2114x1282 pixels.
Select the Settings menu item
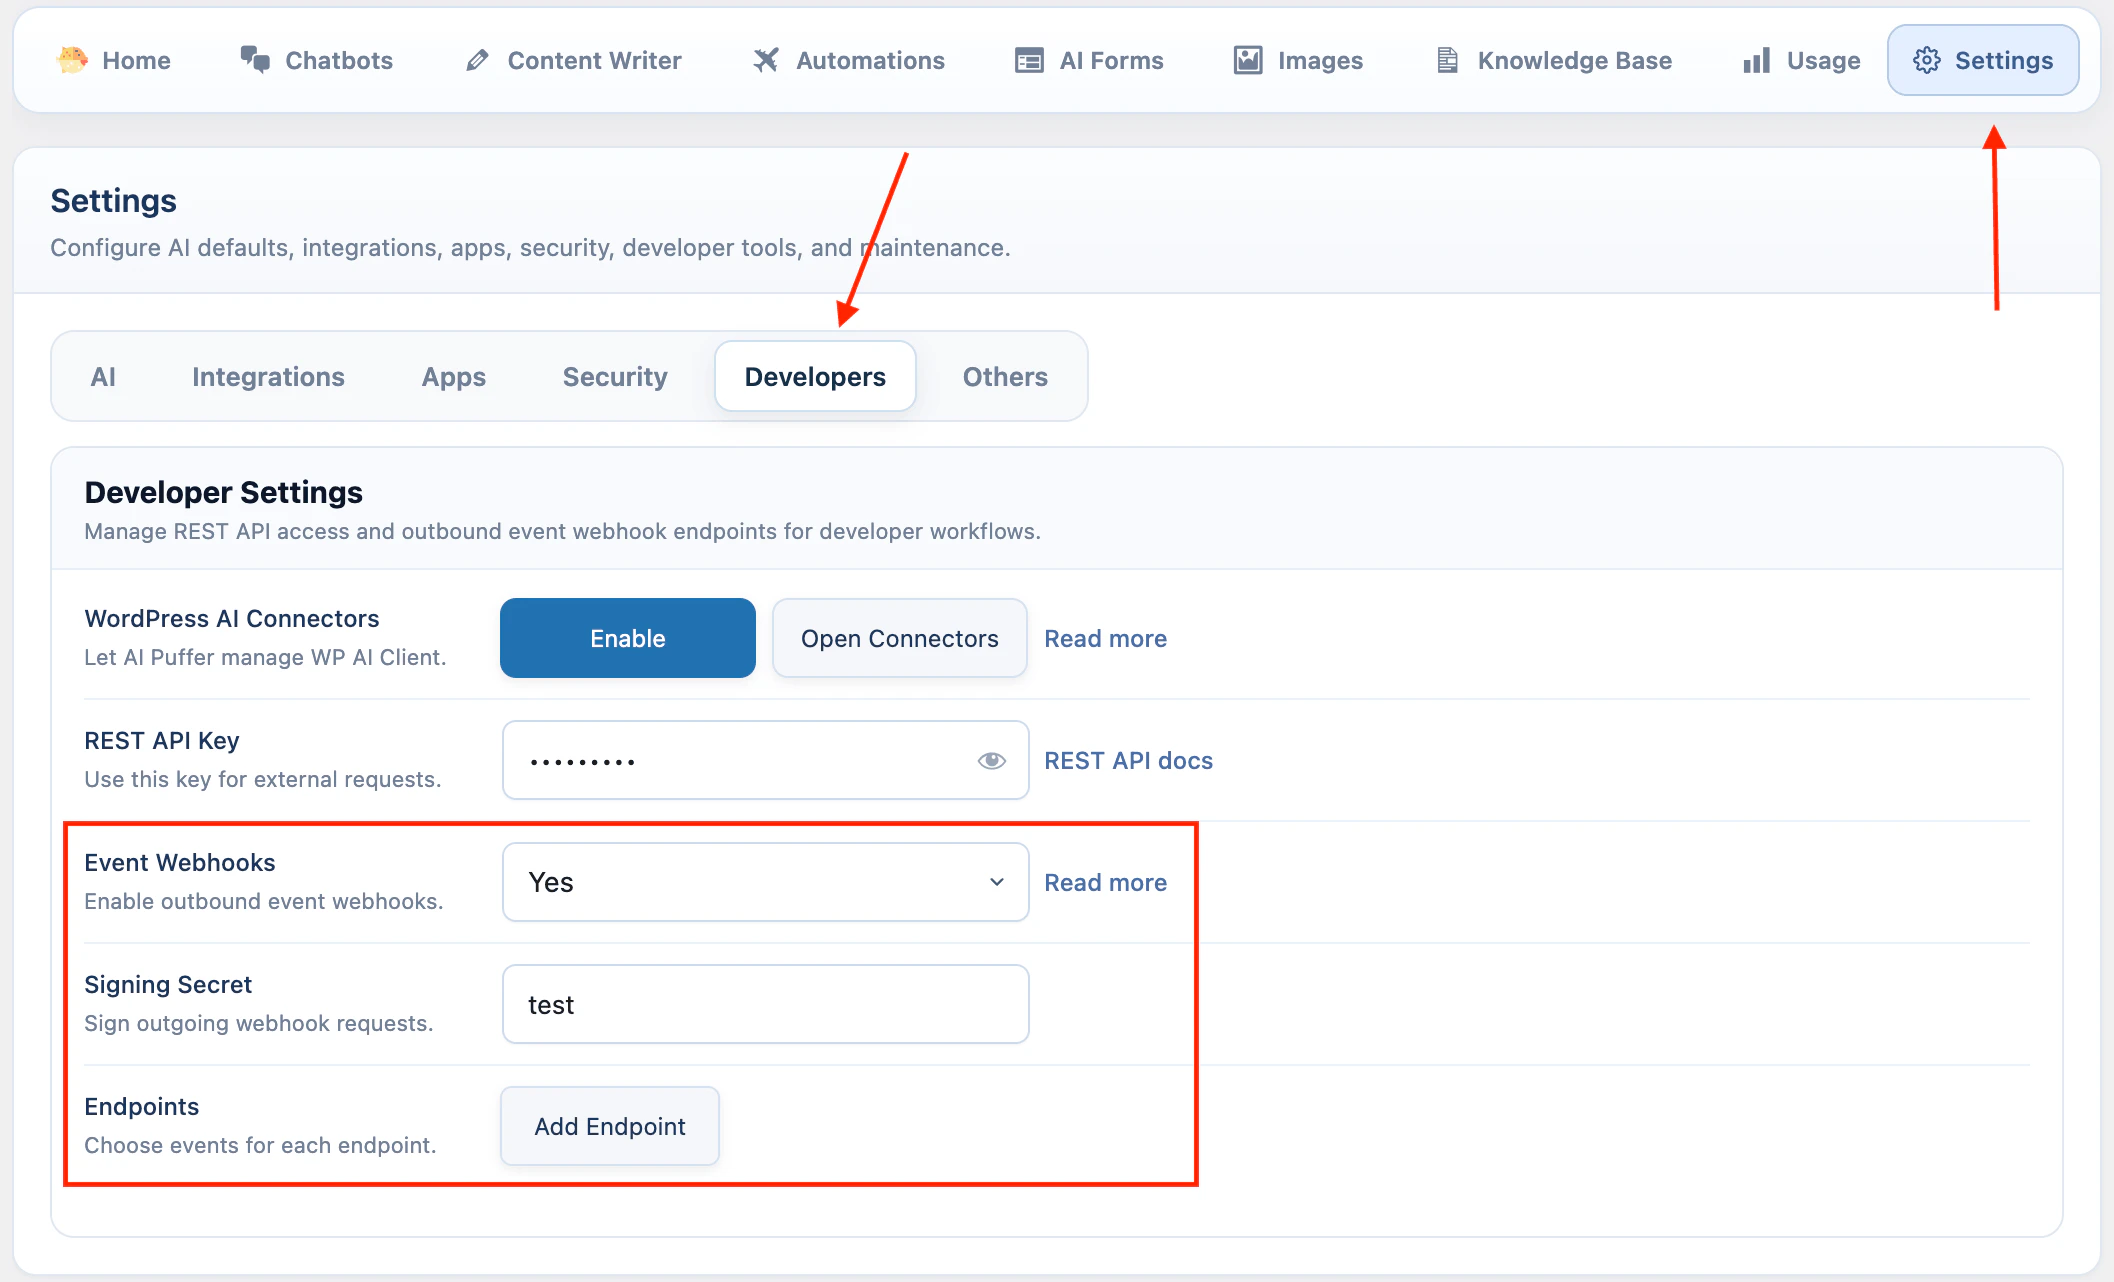[1983, 60]
